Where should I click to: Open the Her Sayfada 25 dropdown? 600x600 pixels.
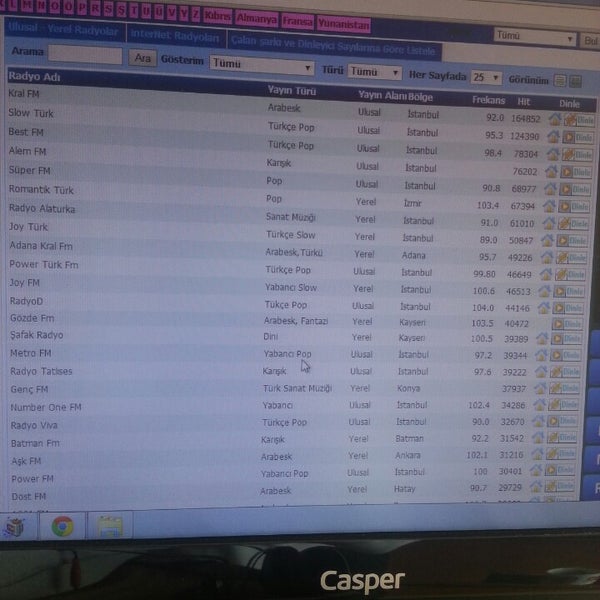pos(486,78)
